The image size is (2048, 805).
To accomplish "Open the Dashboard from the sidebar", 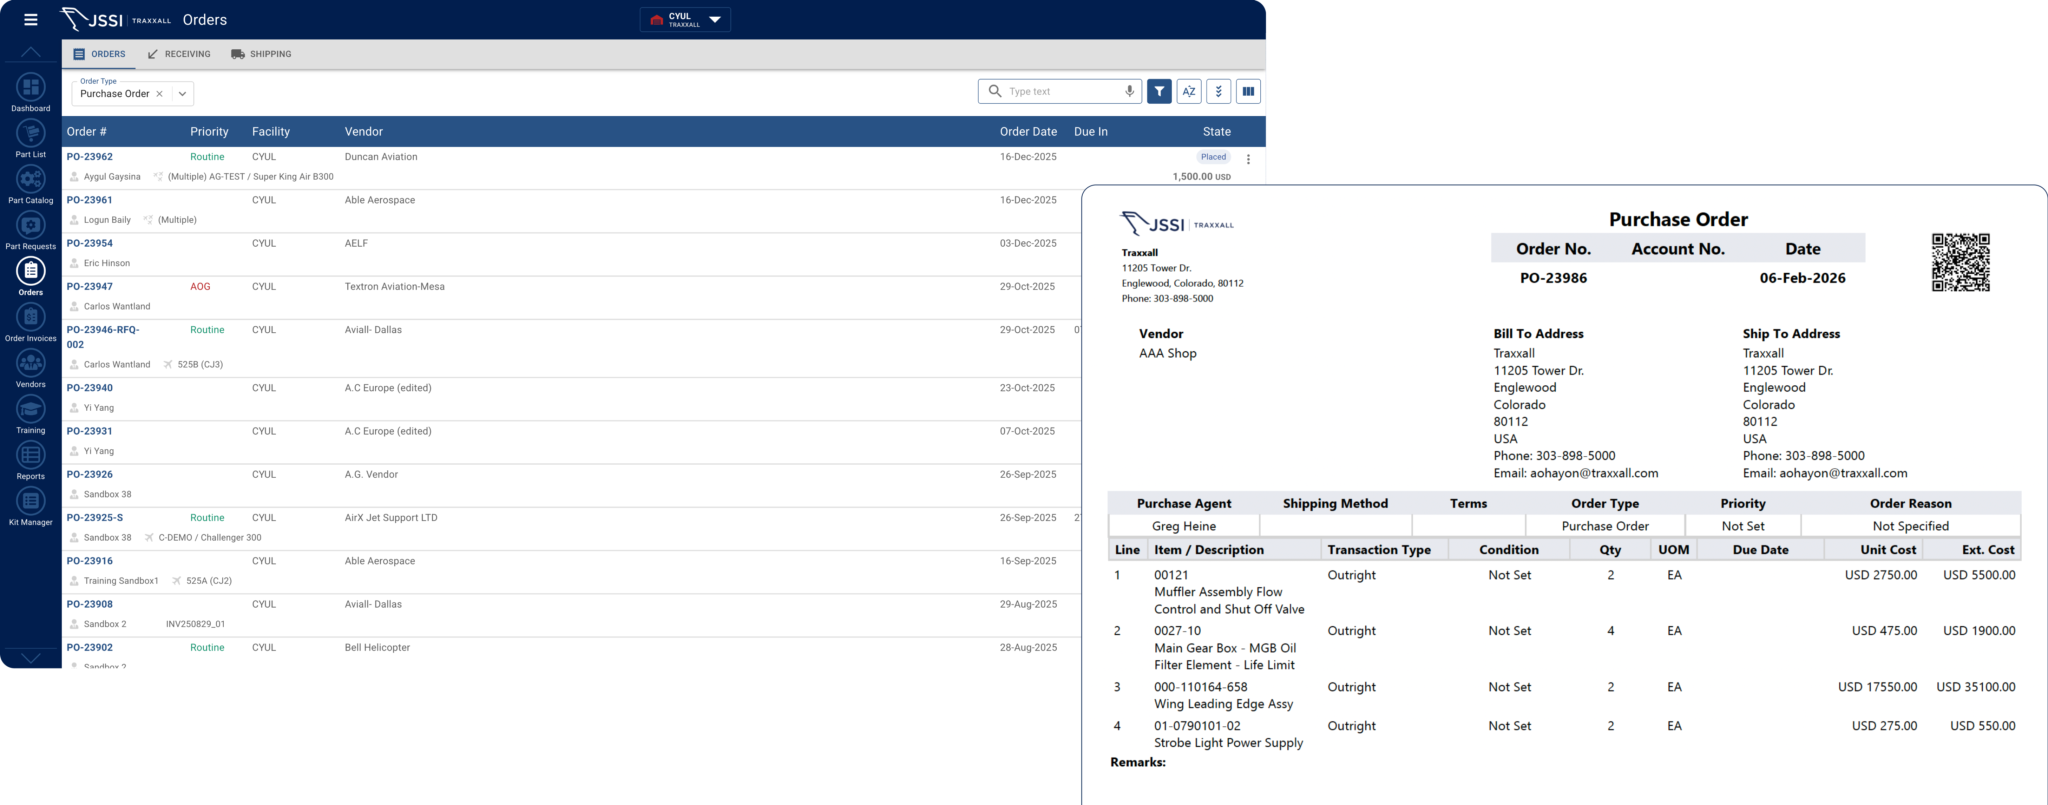I will tap(31, 89).
